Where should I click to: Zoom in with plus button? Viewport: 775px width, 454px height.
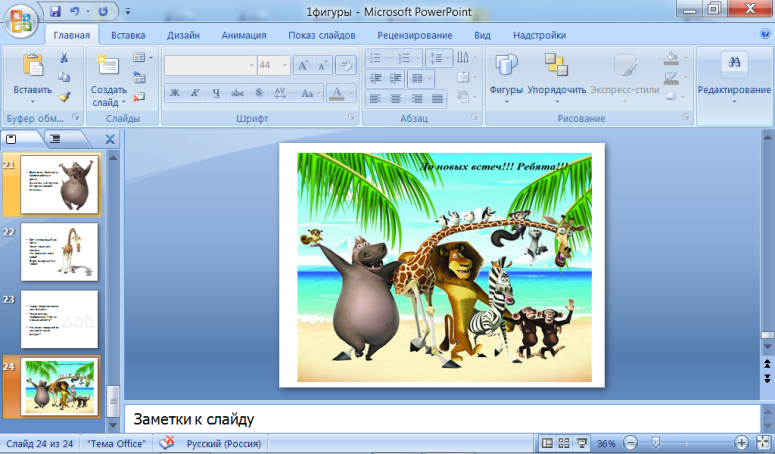coord(741,443)
